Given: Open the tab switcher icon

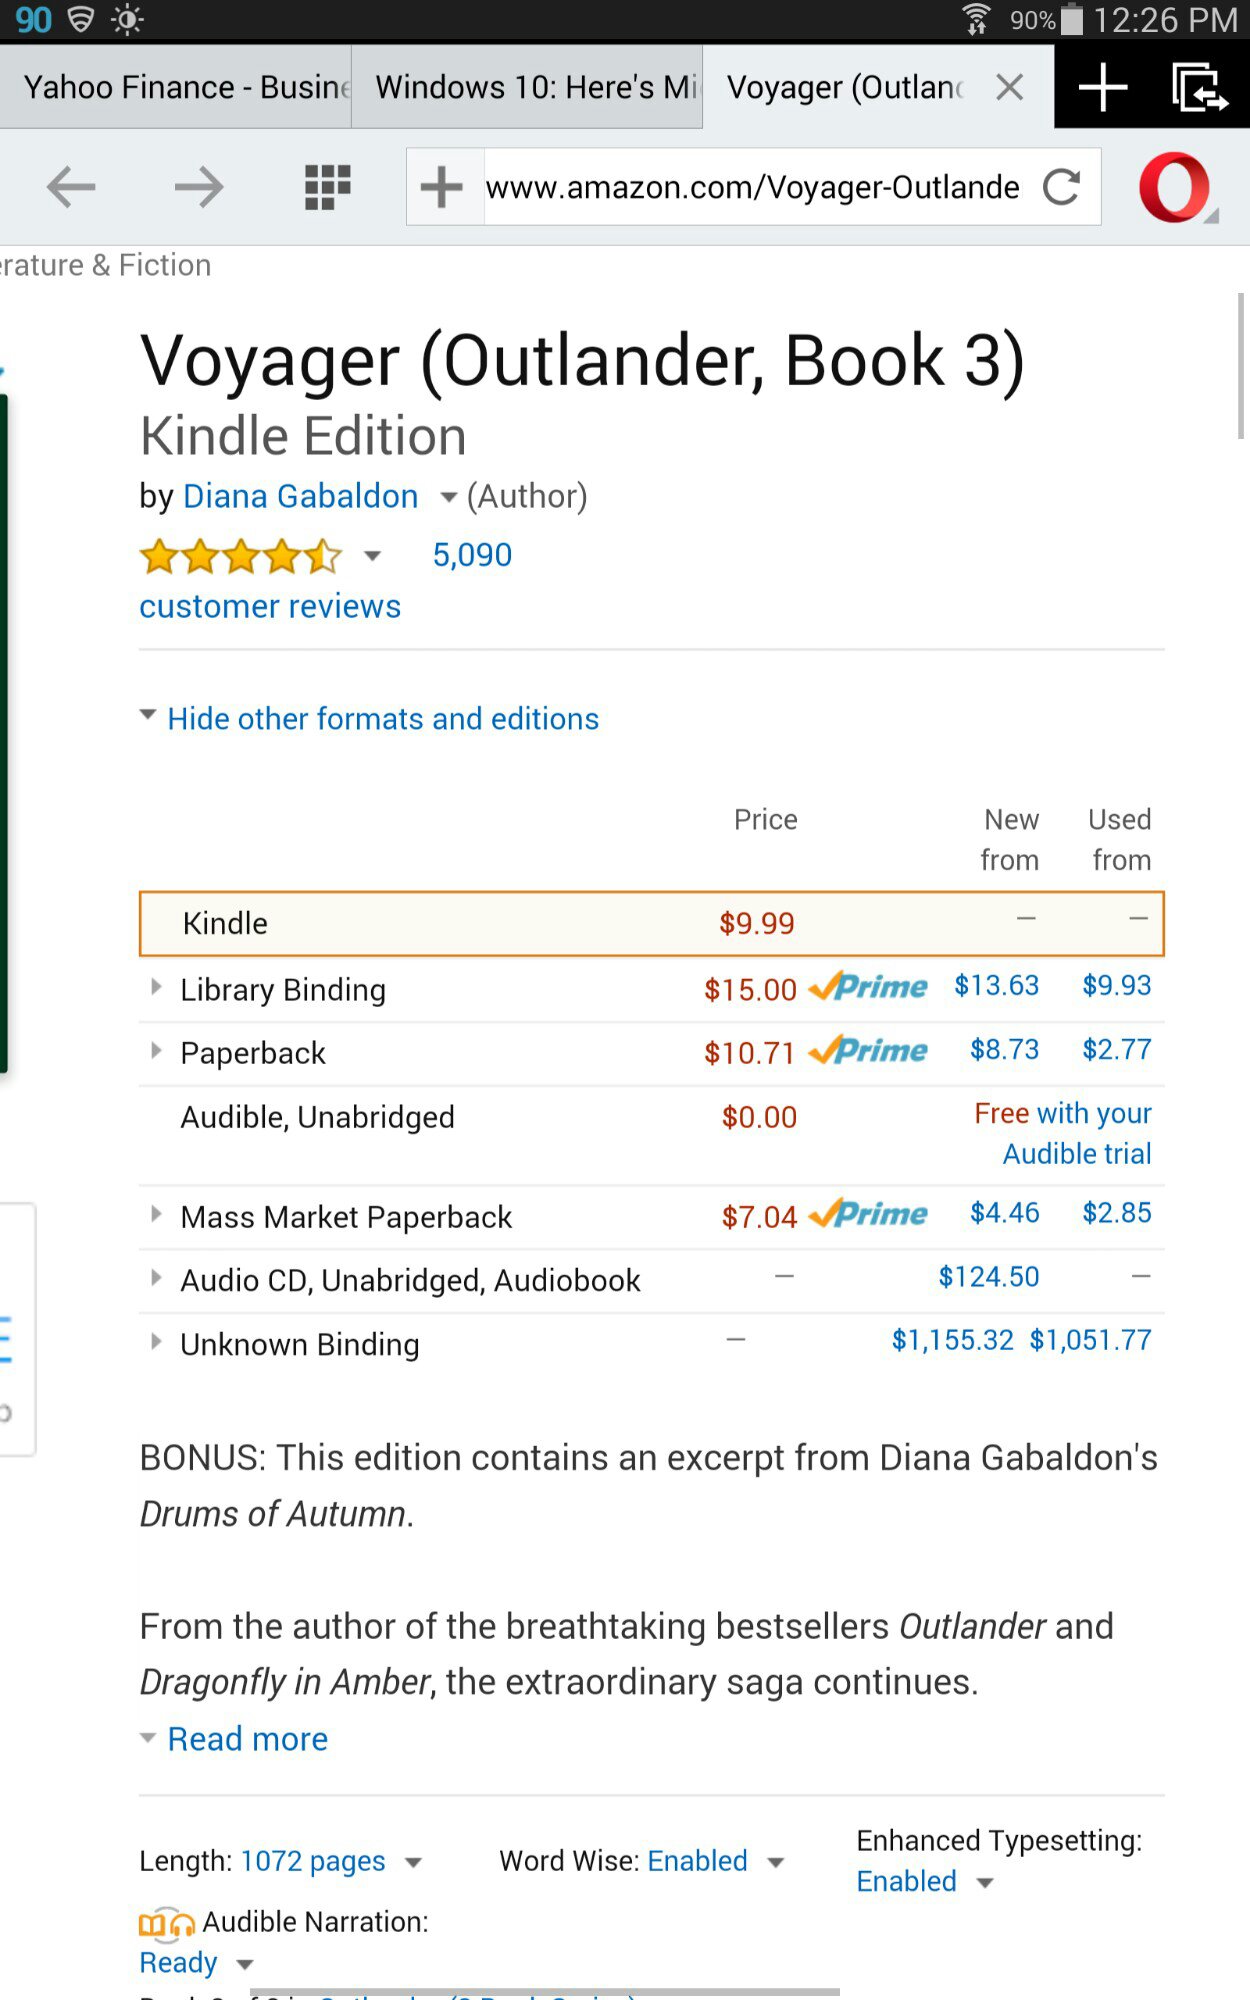Looking at the screenshot, I should tap(1198, 88).
